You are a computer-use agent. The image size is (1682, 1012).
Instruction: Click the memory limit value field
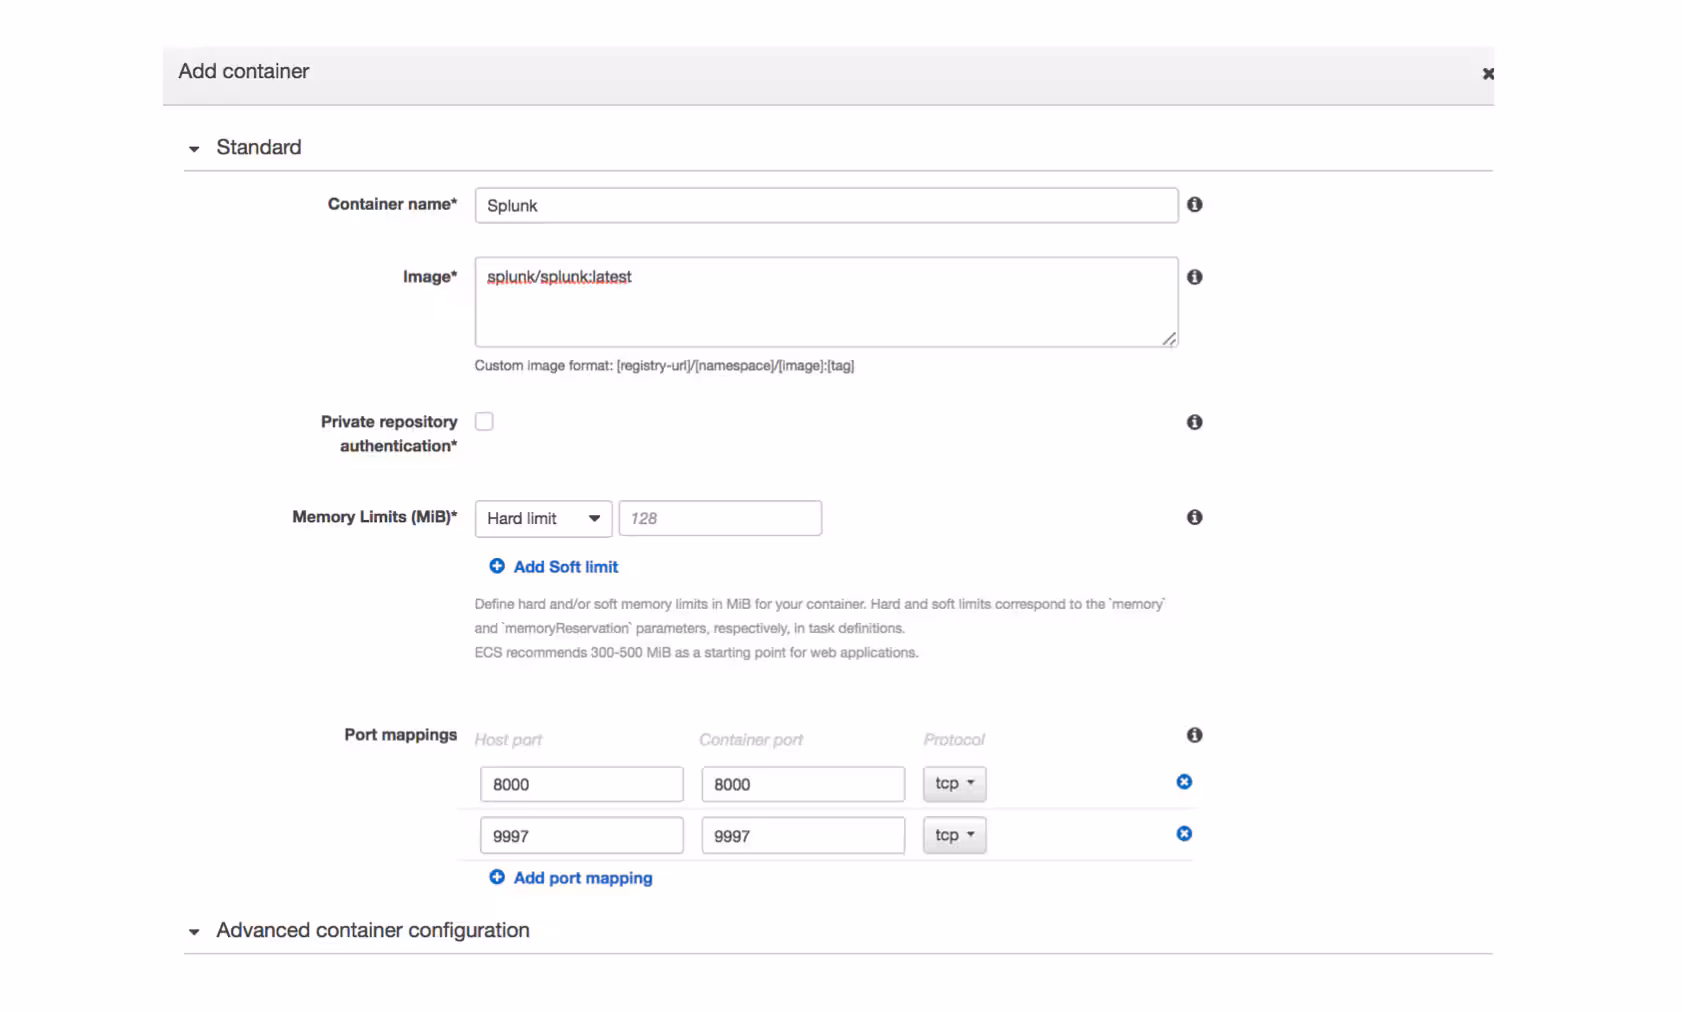pos(720,518)
